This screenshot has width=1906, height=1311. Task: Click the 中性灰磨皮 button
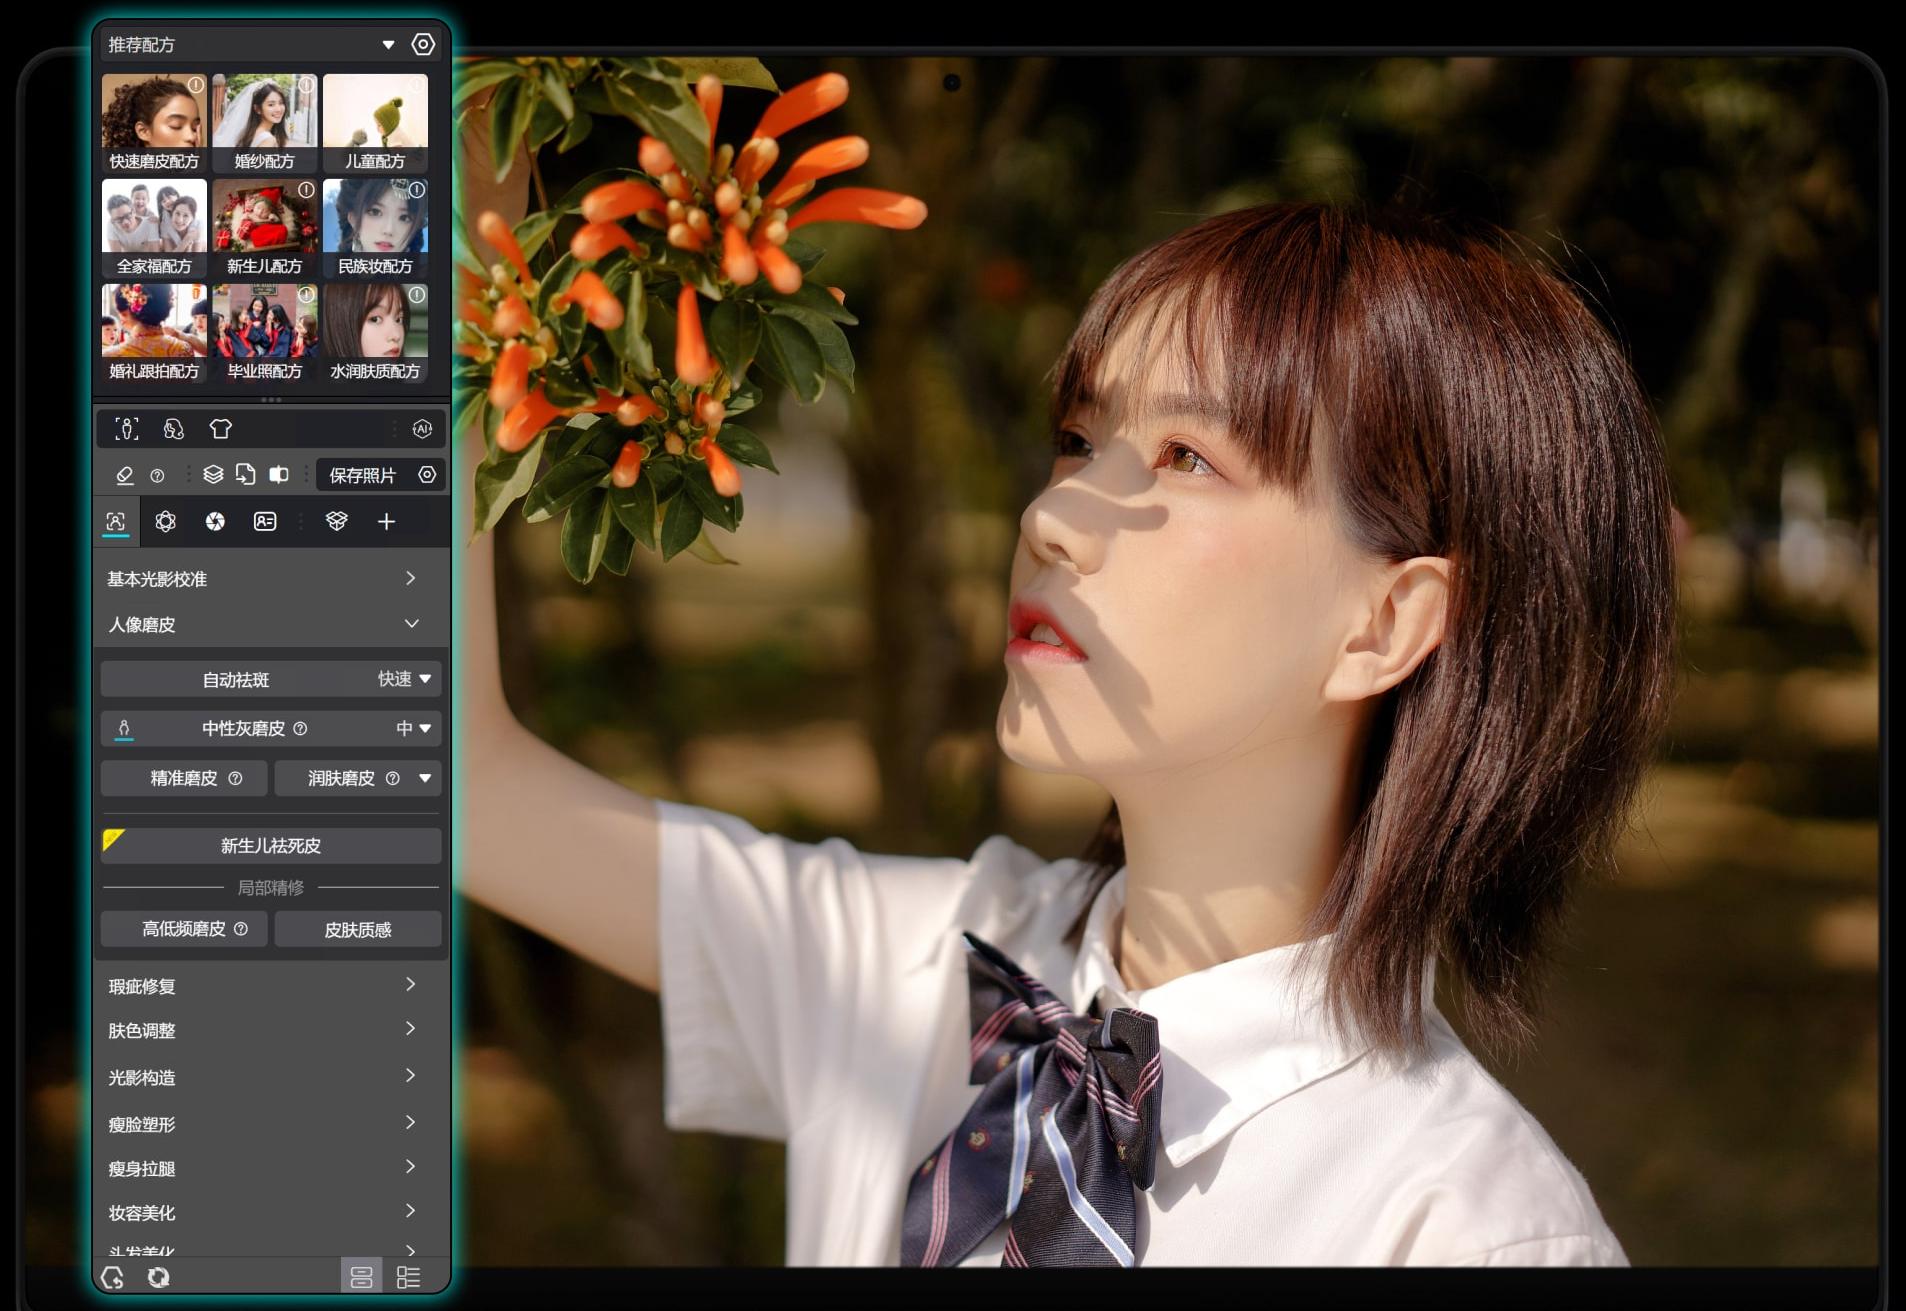coord(243,728)
